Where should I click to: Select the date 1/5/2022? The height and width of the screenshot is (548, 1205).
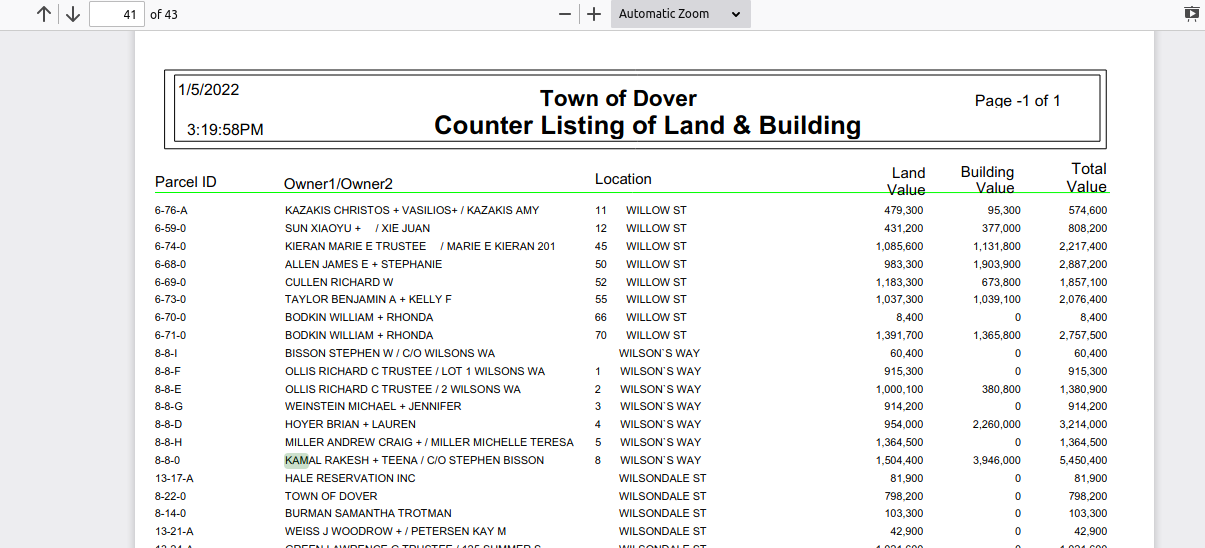(x=209, y=90)
